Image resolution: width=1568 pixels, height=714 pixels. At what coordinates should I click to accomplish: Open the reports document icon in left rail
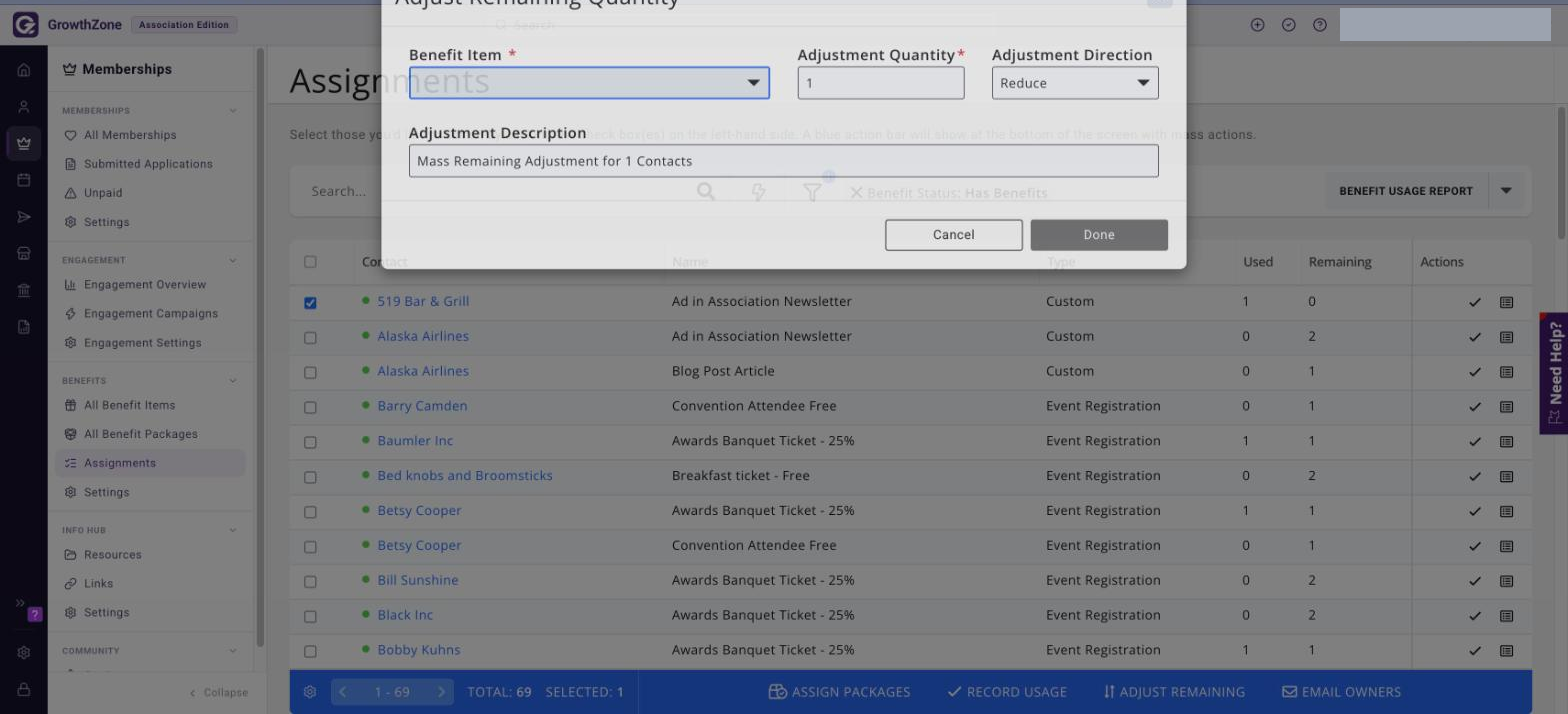tap(24, 327)
